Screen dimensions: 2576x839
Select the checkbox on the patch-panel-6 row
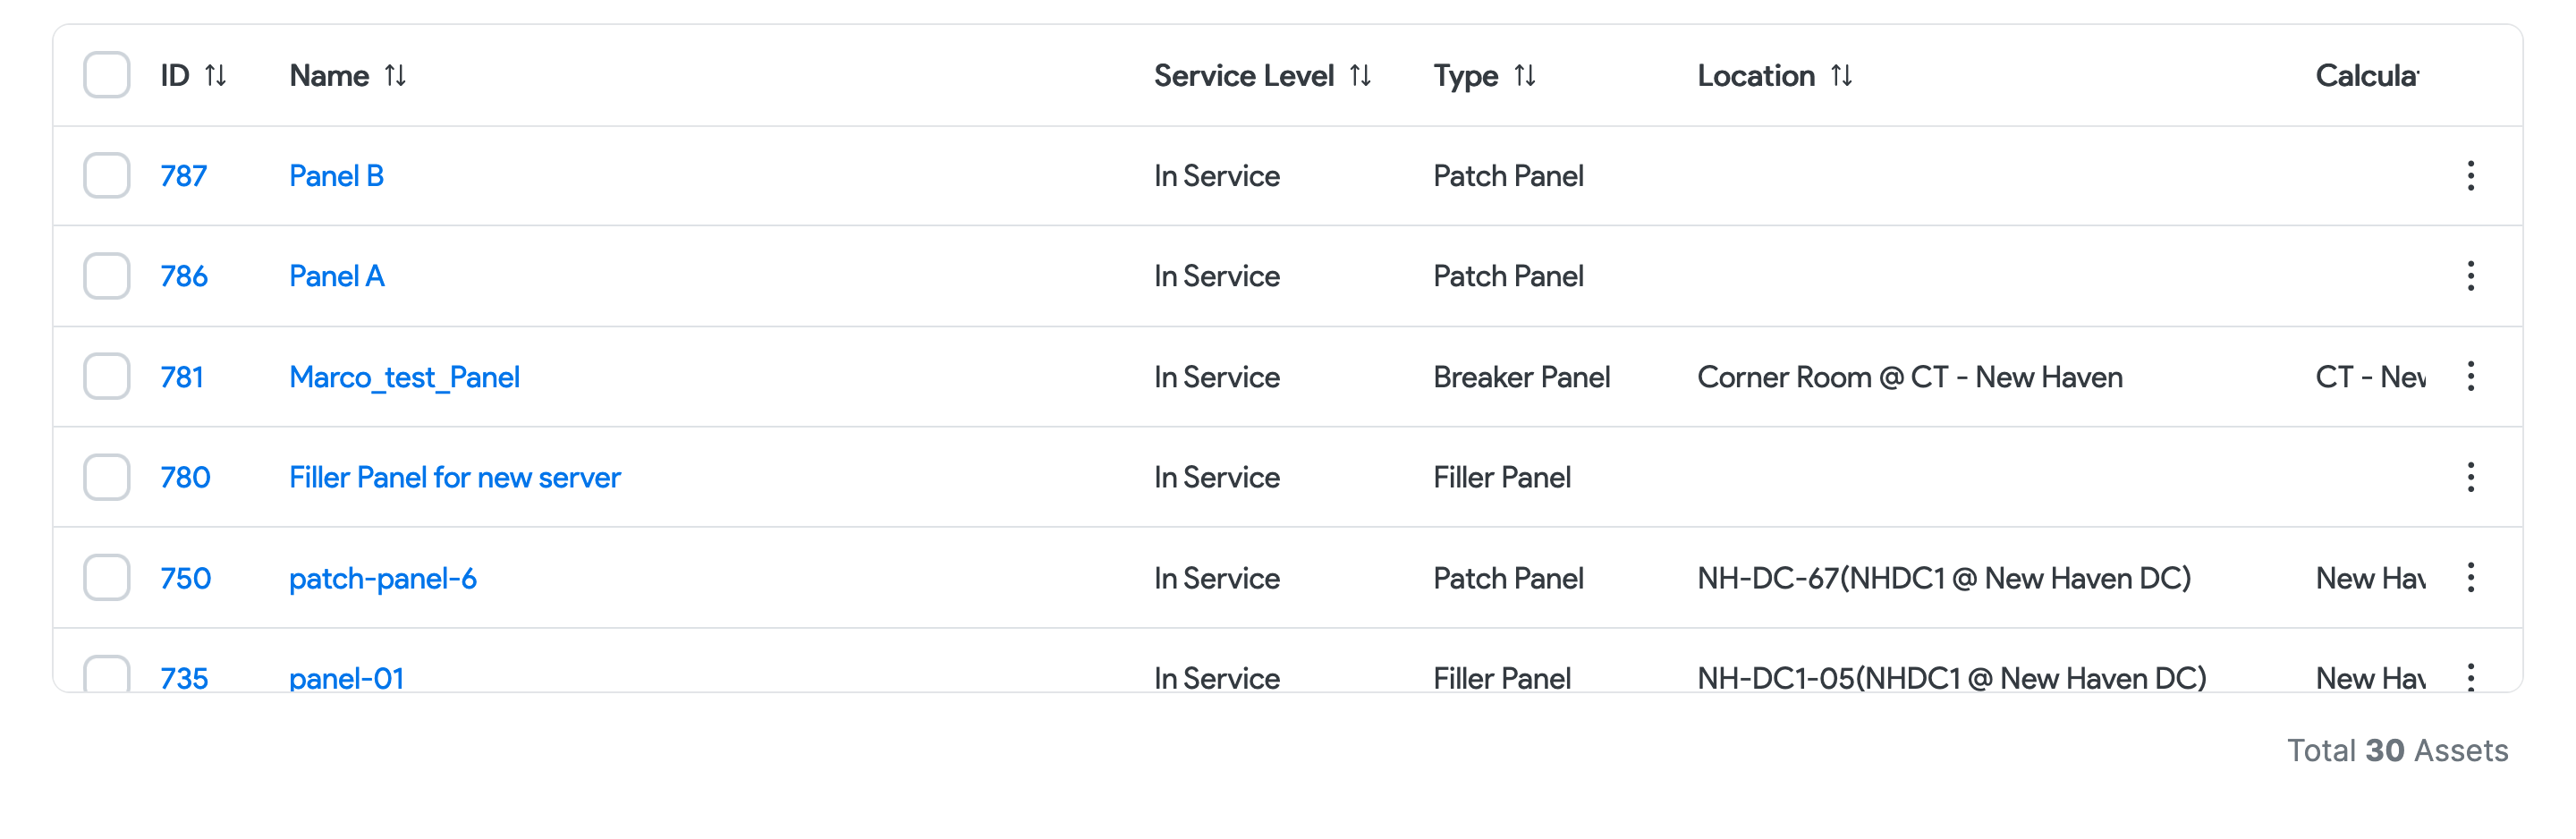coord(106,578)
